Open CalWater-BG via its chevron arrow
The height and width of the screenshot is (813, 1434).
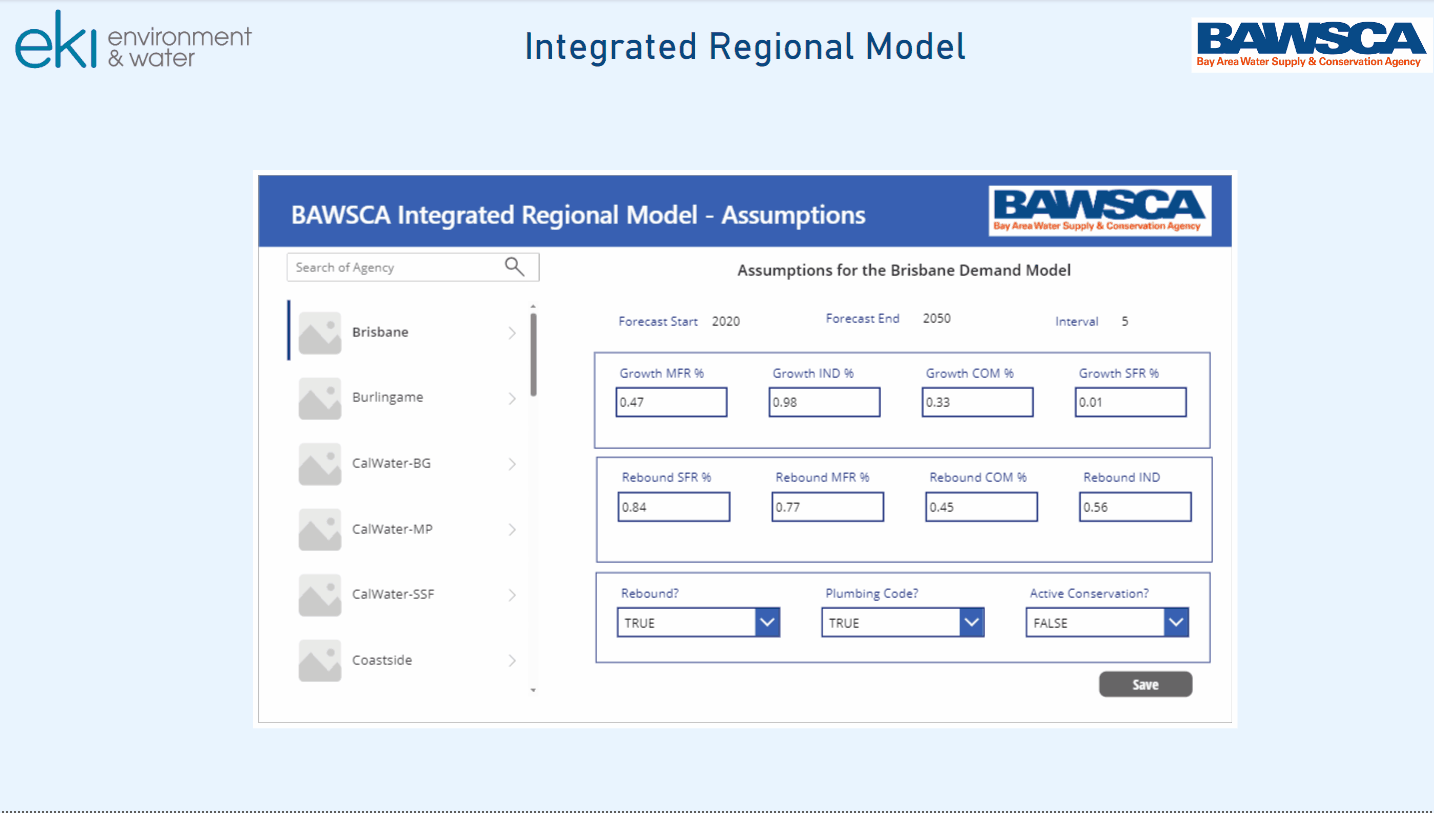pos(512,464)
